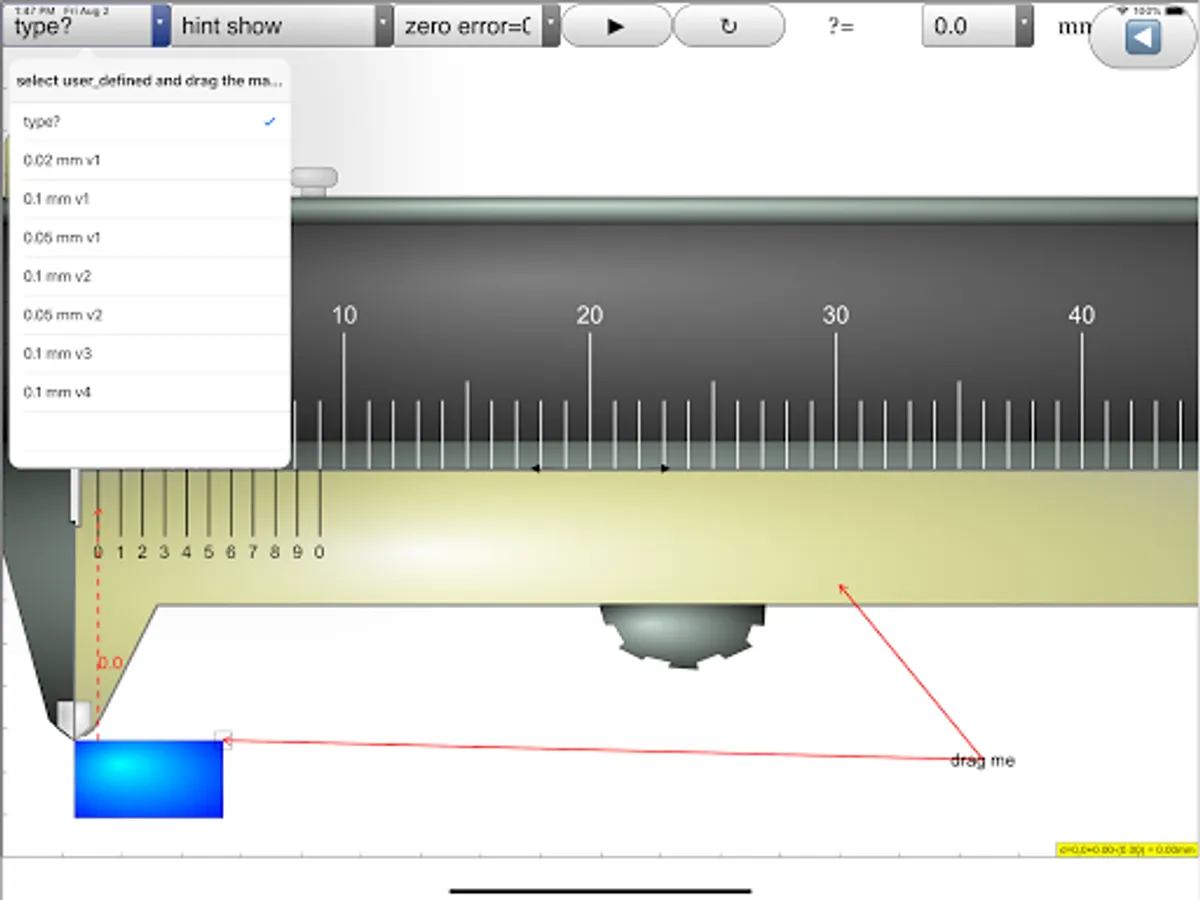Viewport: 1200px width, 900px height.
Task: Open the 'hint show' dropdown
Action: pos(283,26)
